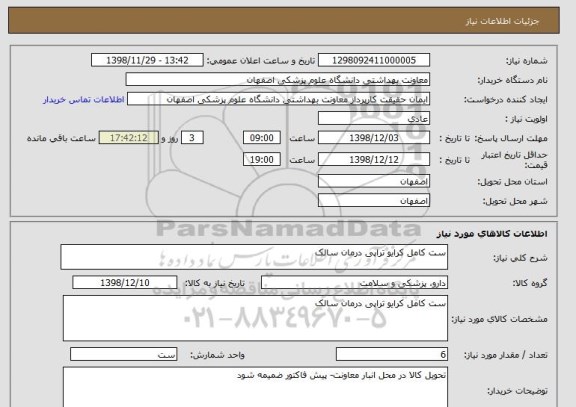The height and width of the screenshot is (407, 576).
Task: Click the شرح کلی نیاز text box
Action: [254, 257]
